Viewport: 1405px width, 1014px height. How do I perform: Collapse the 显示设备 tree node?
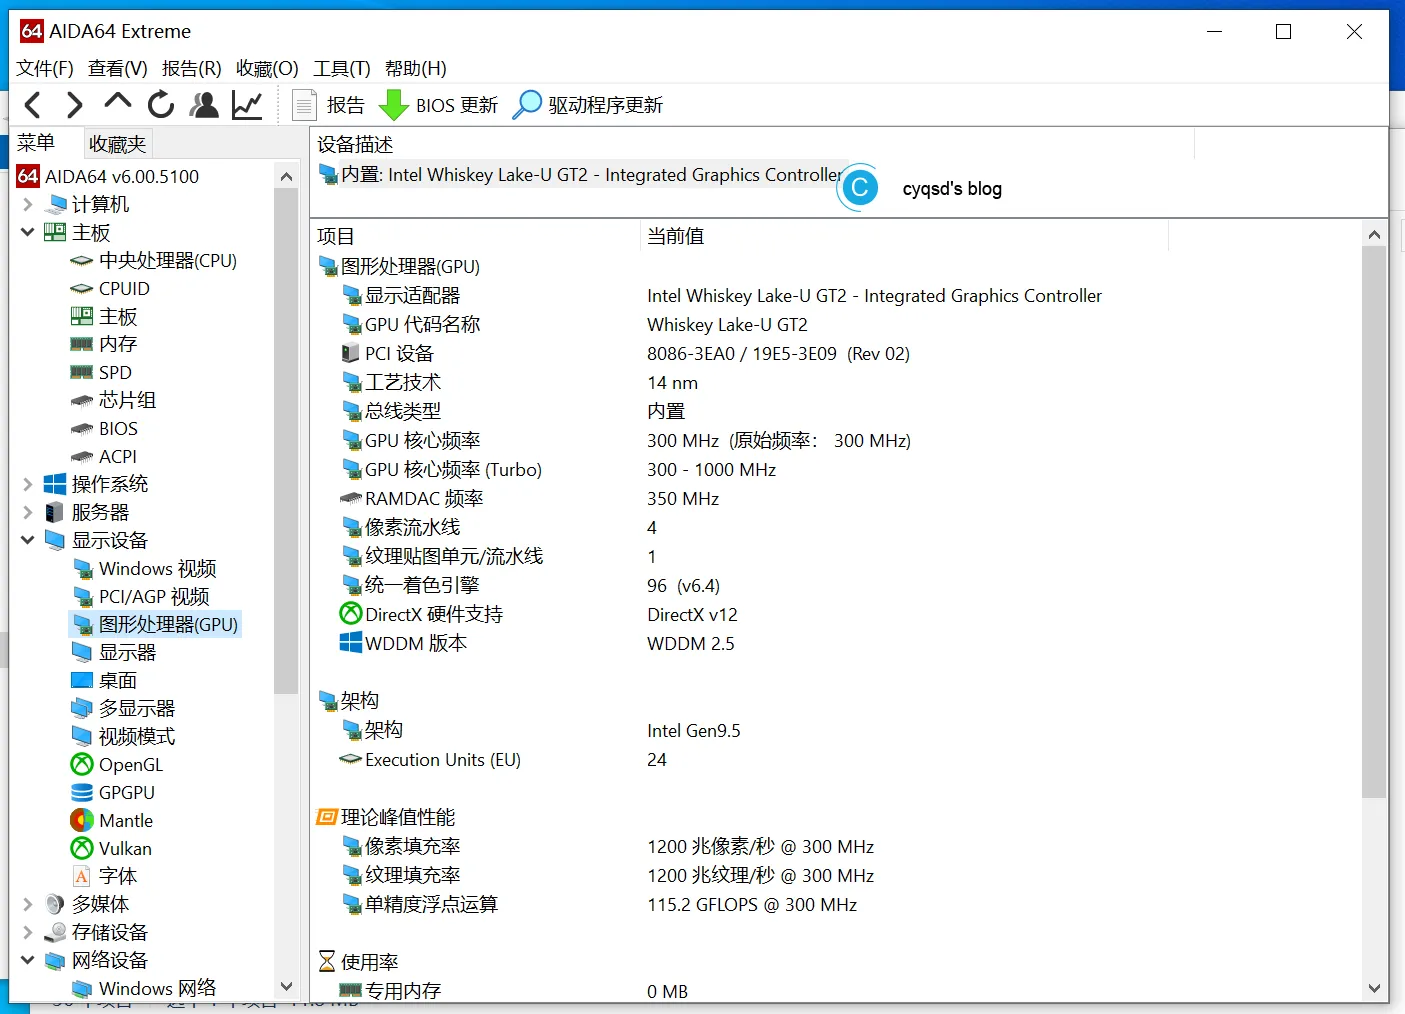(x=28, y=540)
